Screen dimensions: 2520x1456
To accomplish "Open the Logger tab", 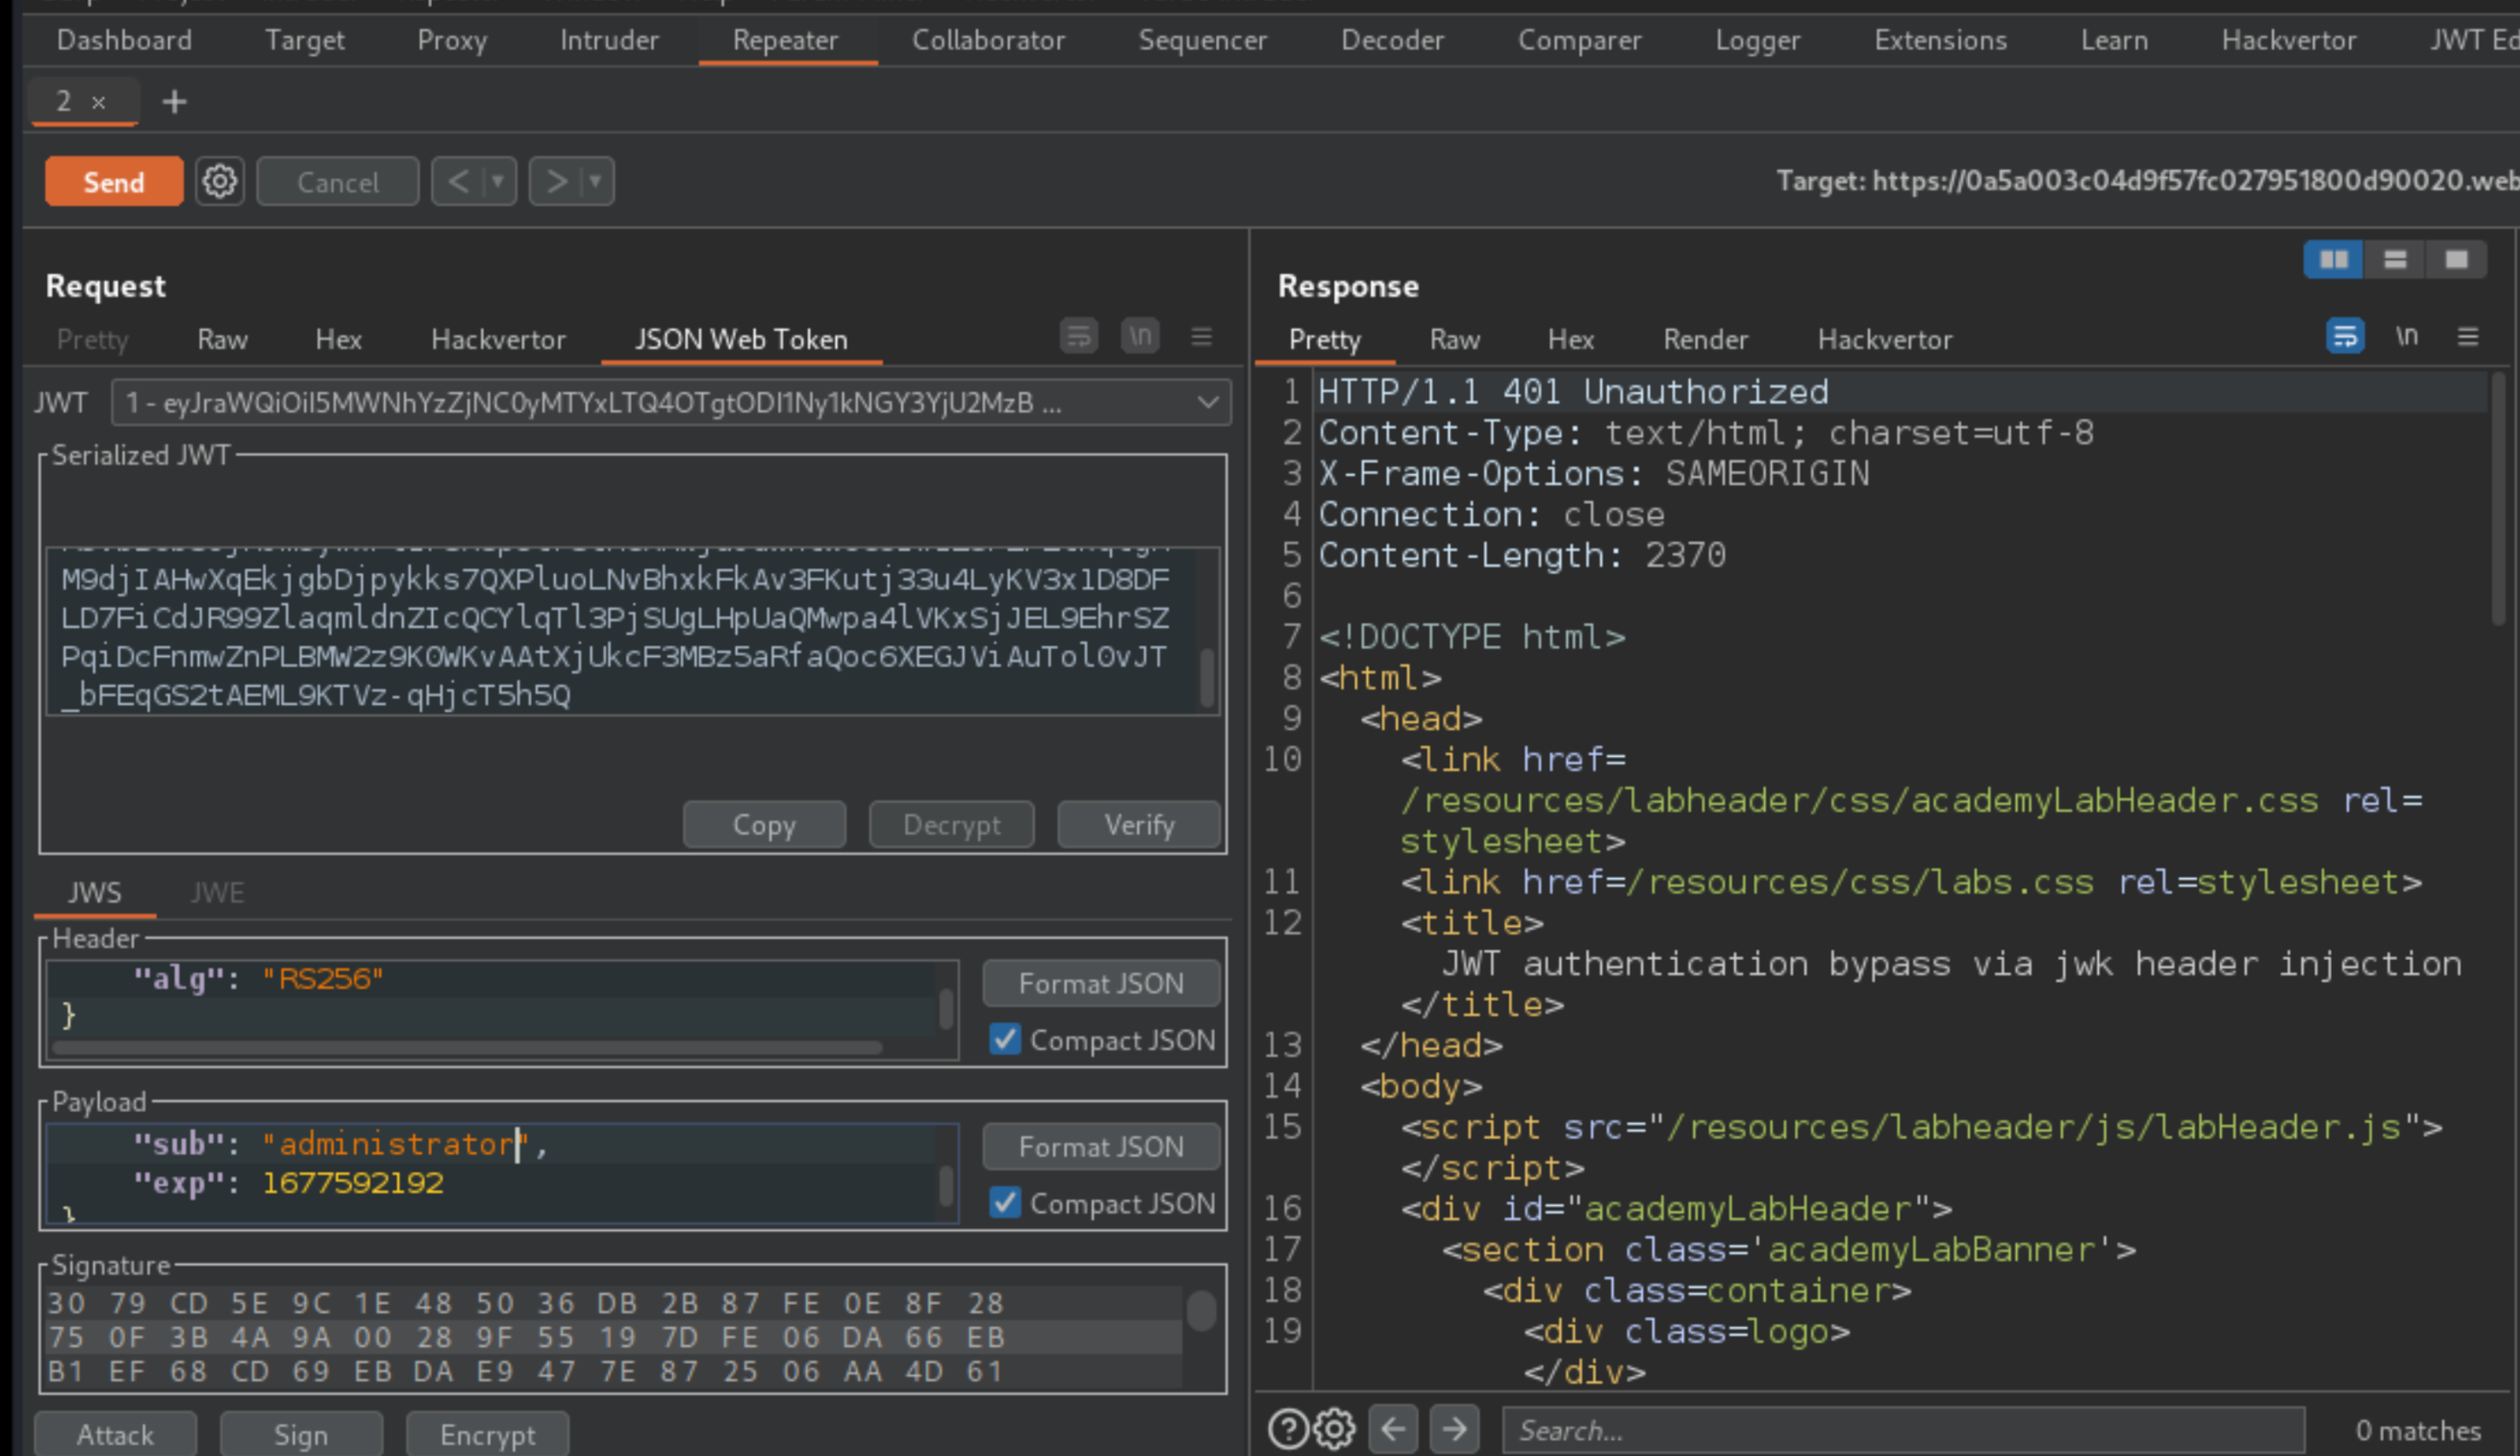I will point(1757,40).
